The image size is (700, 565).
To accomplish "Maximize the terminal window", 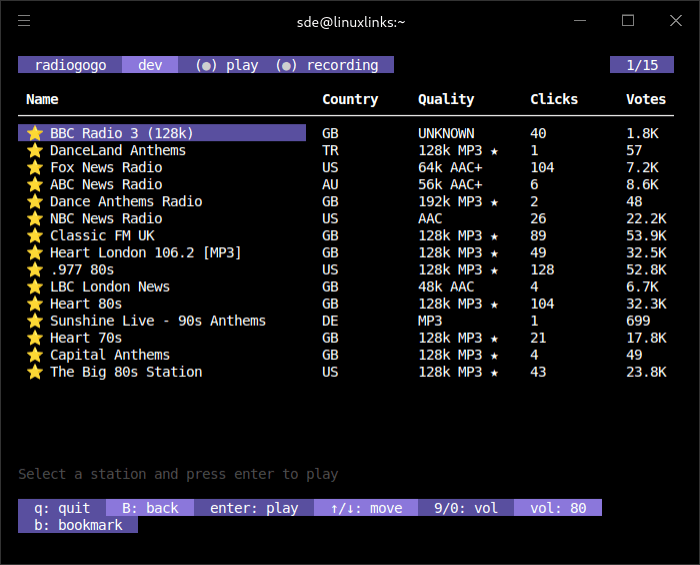I will [x=628, y=21].
